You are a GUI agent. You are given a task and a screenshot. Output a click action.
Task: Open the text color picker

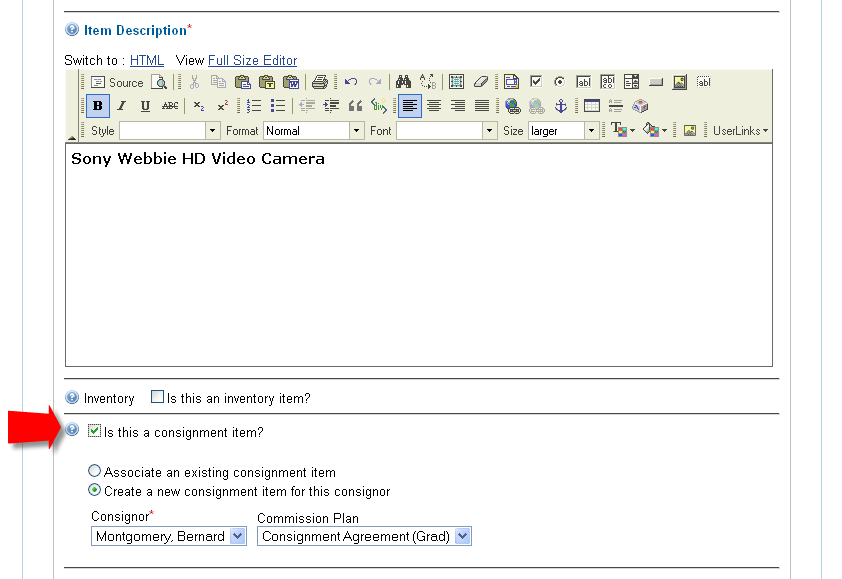[x=623, y=130]
